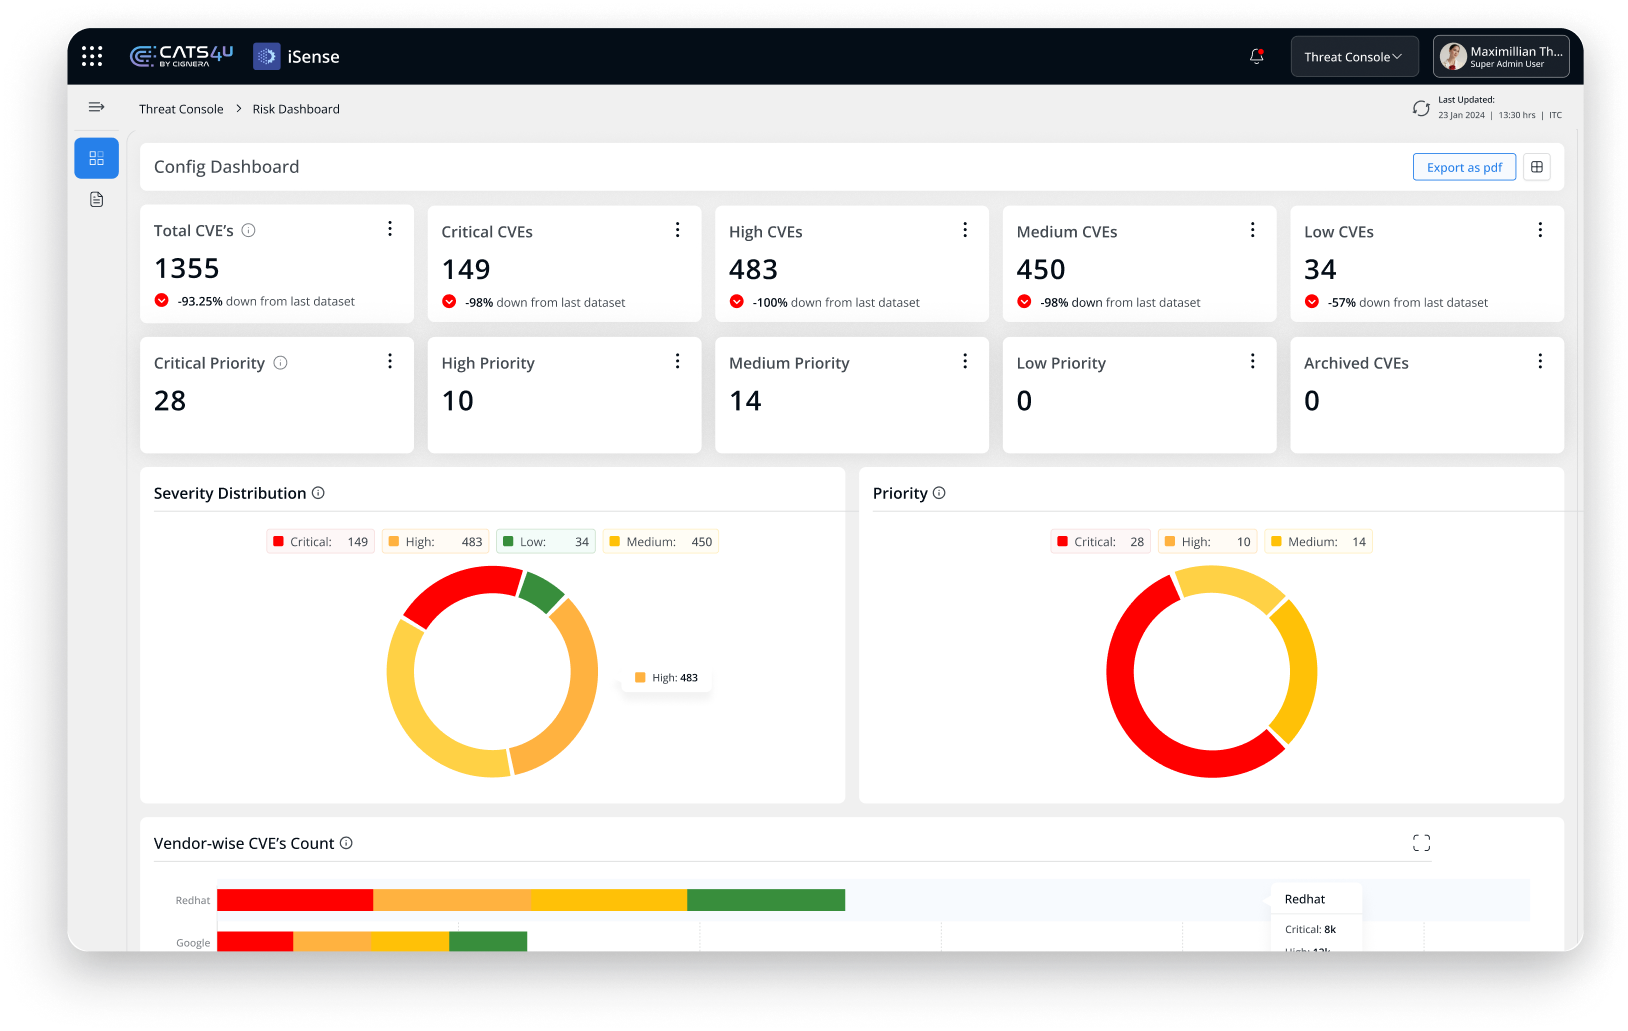1628x1031 pixels.
Task: Open Low Priority card options menu
Action: 1252,361
